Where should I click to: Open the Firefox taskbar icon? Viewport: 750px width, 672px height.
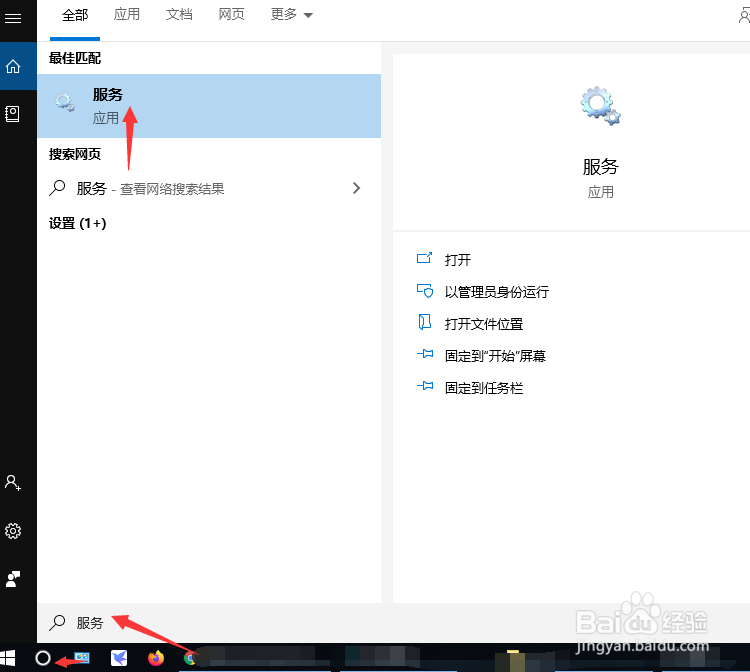click(156, 658)
